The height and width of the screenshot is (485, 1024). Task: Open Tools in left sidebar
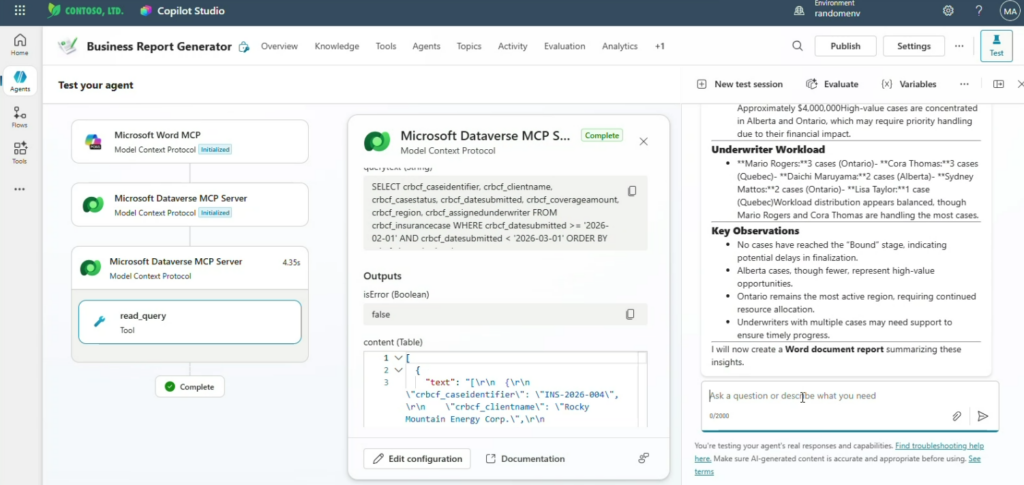coord(19,152)
